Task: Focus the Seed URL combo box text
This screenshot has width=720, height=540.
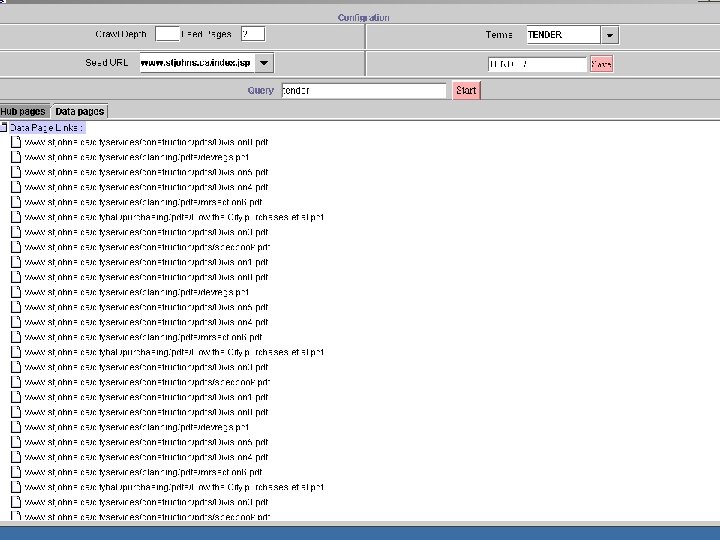Action: (x=197, y=63)
